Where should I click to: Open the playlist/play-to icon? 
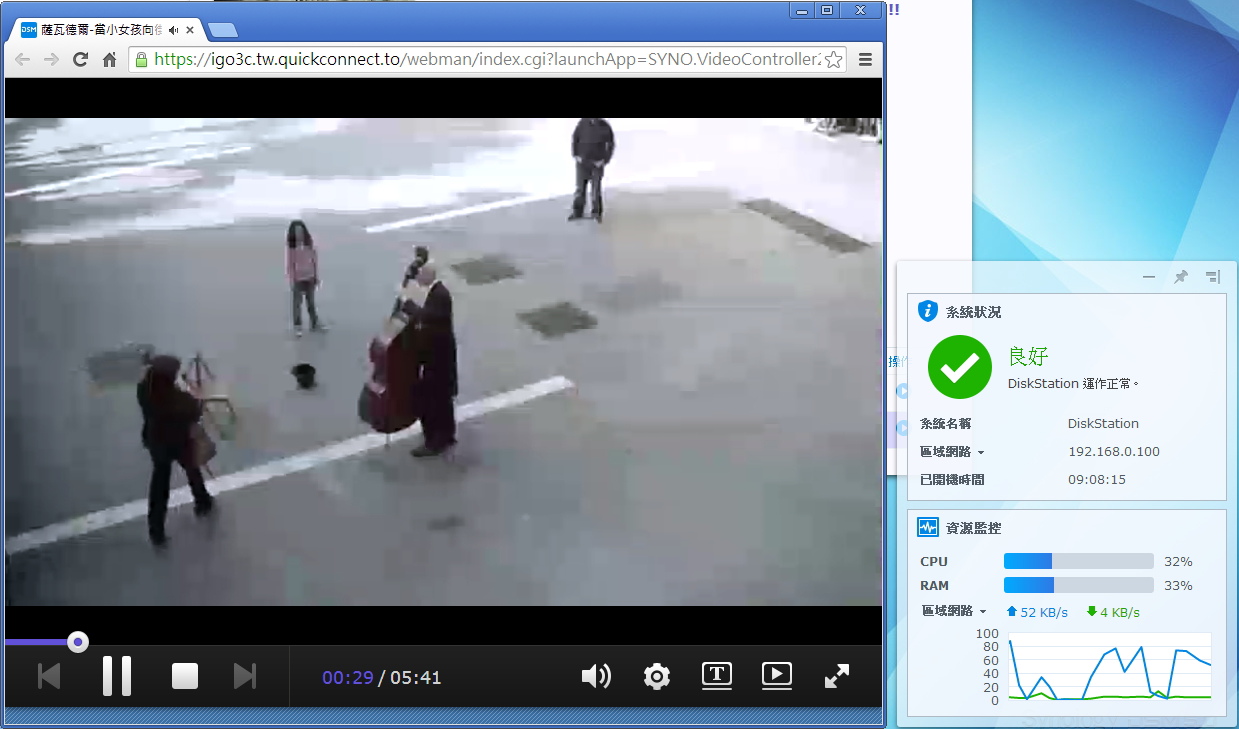777,676
